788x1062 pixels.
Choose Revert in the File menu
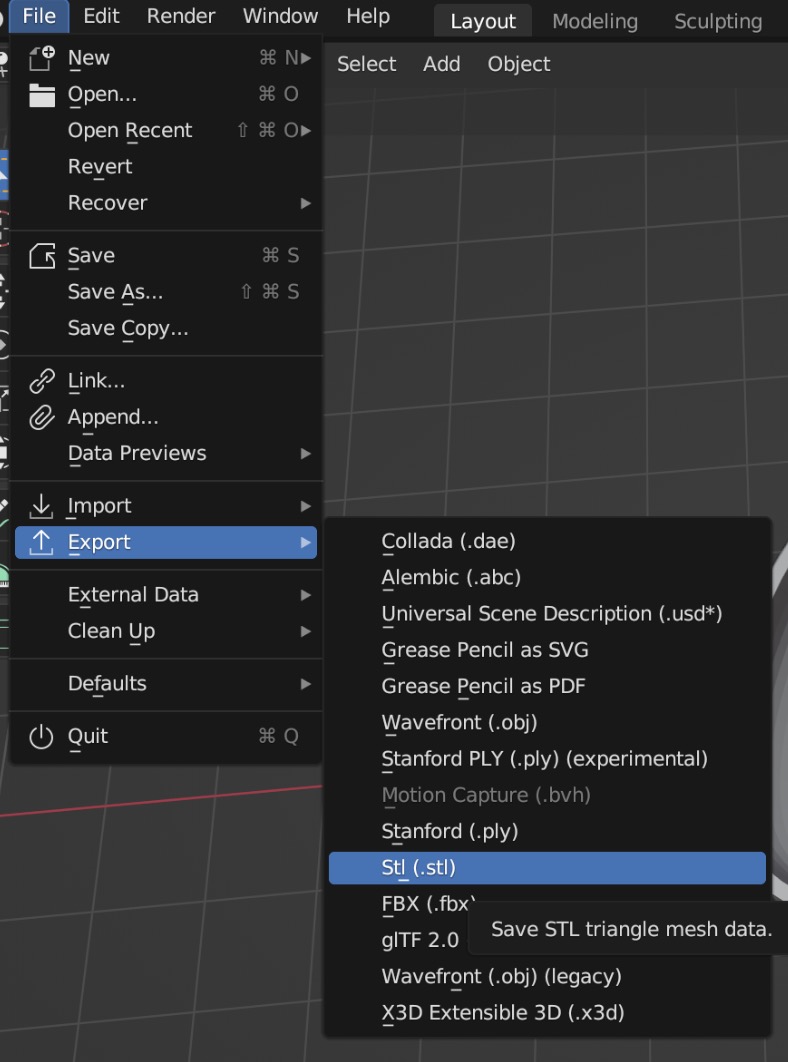pos(166,167)
